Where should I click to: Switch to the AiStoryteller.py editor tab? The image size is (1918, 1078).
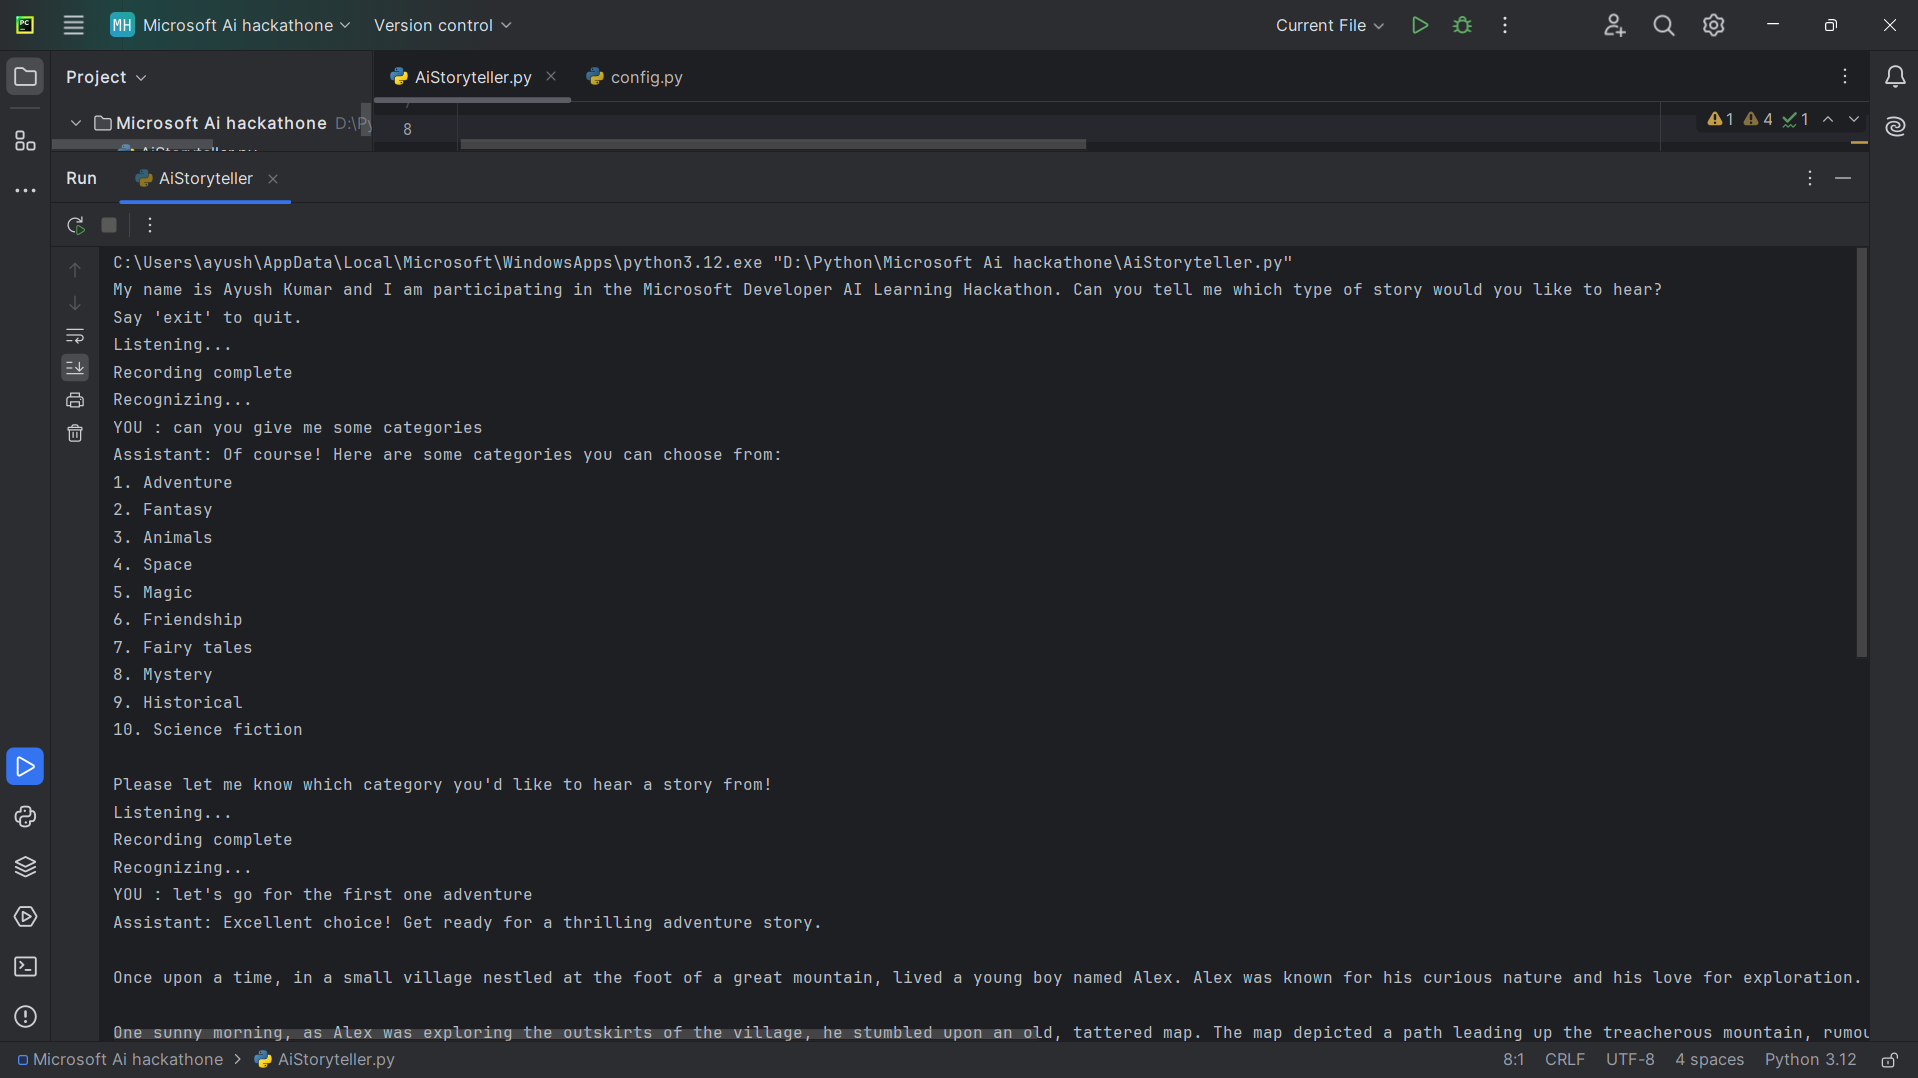tap(472, 77)
